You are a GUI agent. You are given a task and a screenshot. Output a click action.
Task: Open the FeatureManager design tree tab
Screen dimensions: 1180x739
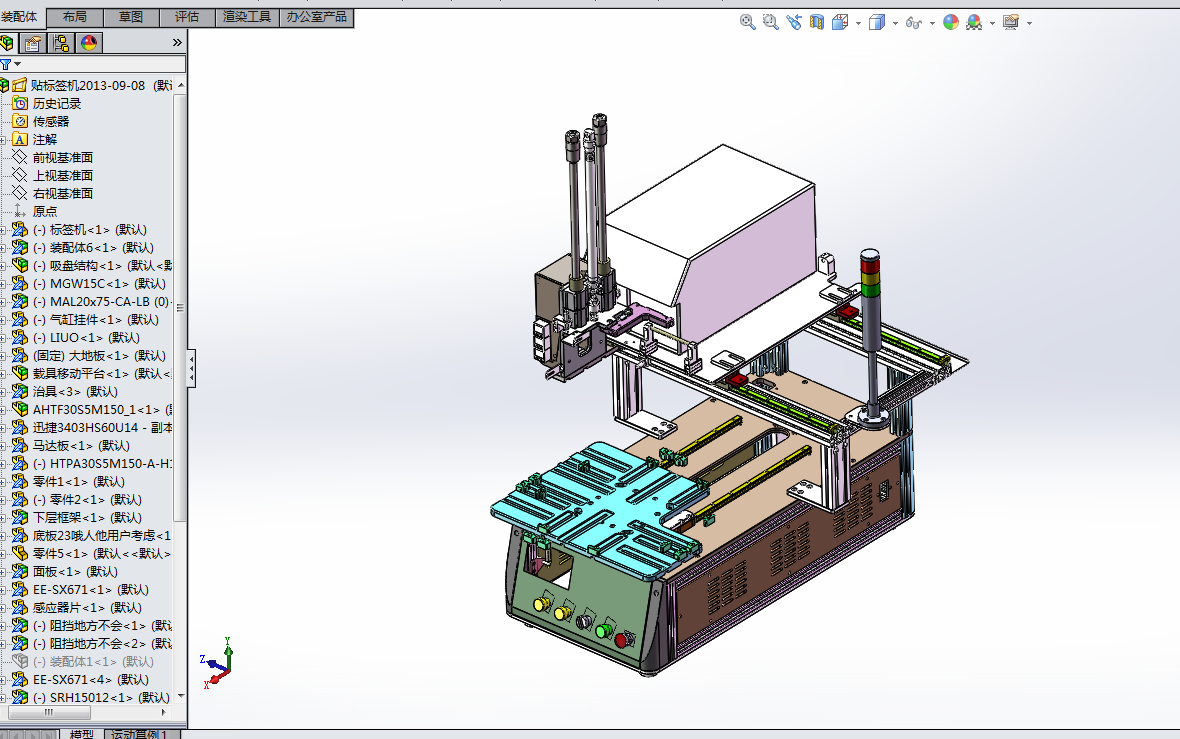coord(8,43)
